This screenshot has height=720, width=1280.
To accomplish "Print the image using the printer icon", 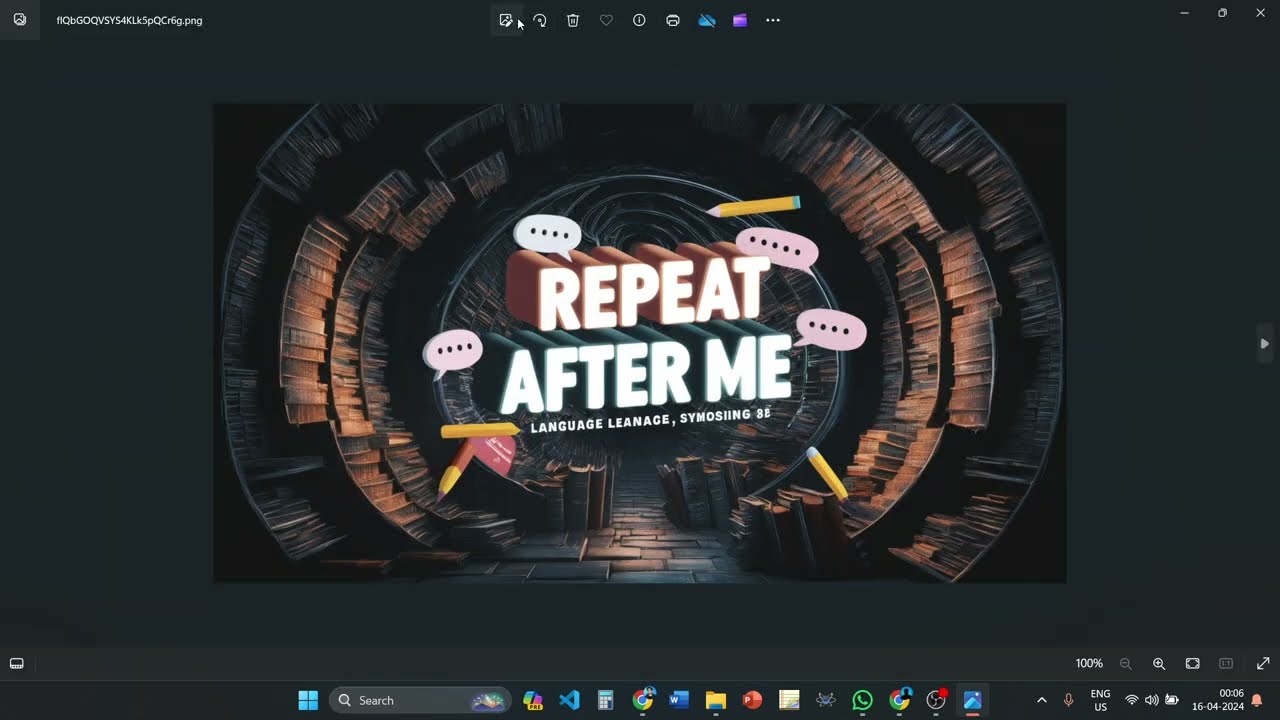I will pos(673,20).
